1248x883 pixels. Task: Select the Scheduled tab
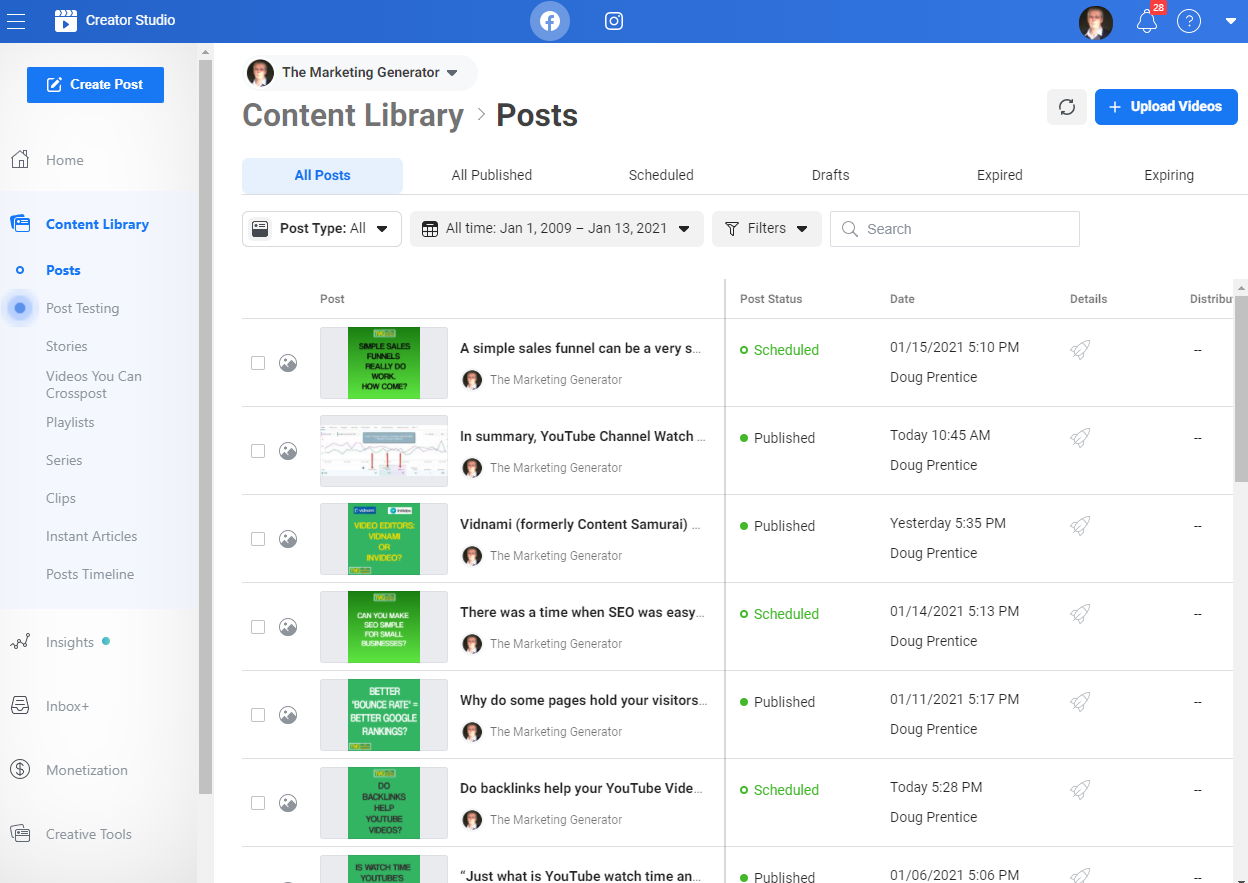[661, 175]
